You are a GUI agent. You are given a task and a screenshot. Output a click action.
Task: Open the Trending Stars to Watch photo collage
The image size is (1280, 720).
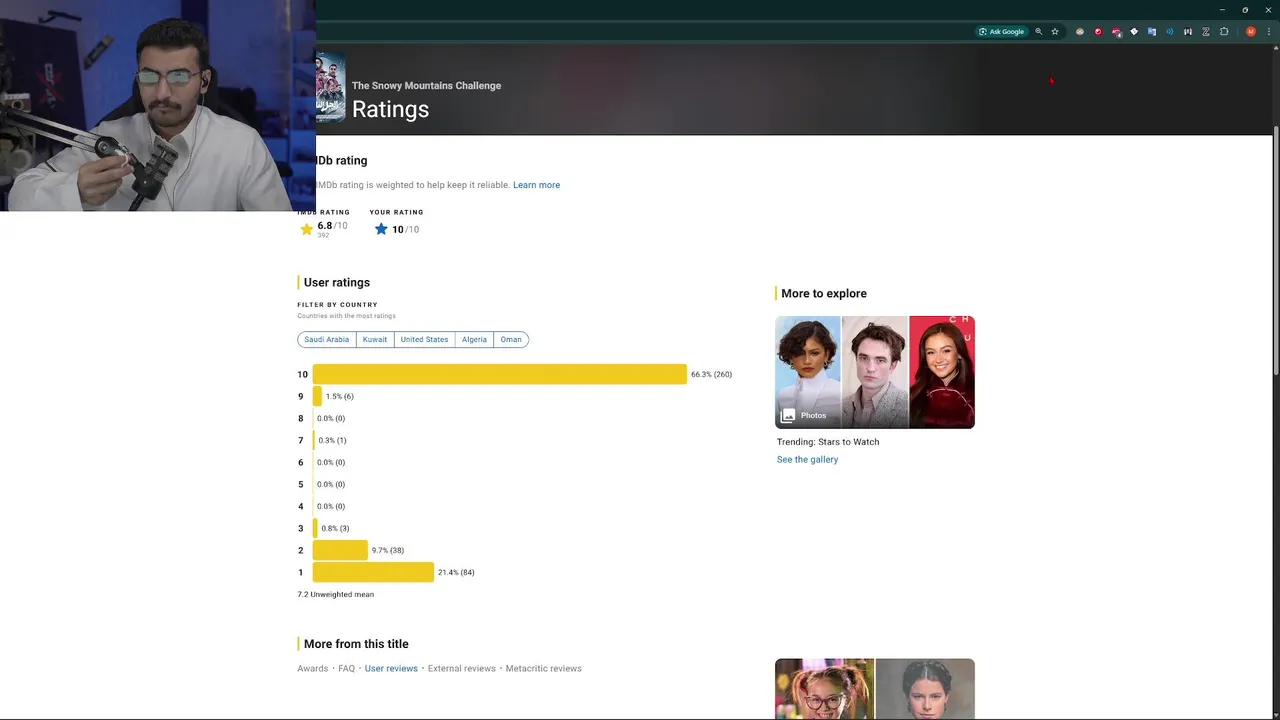(875, 372)
